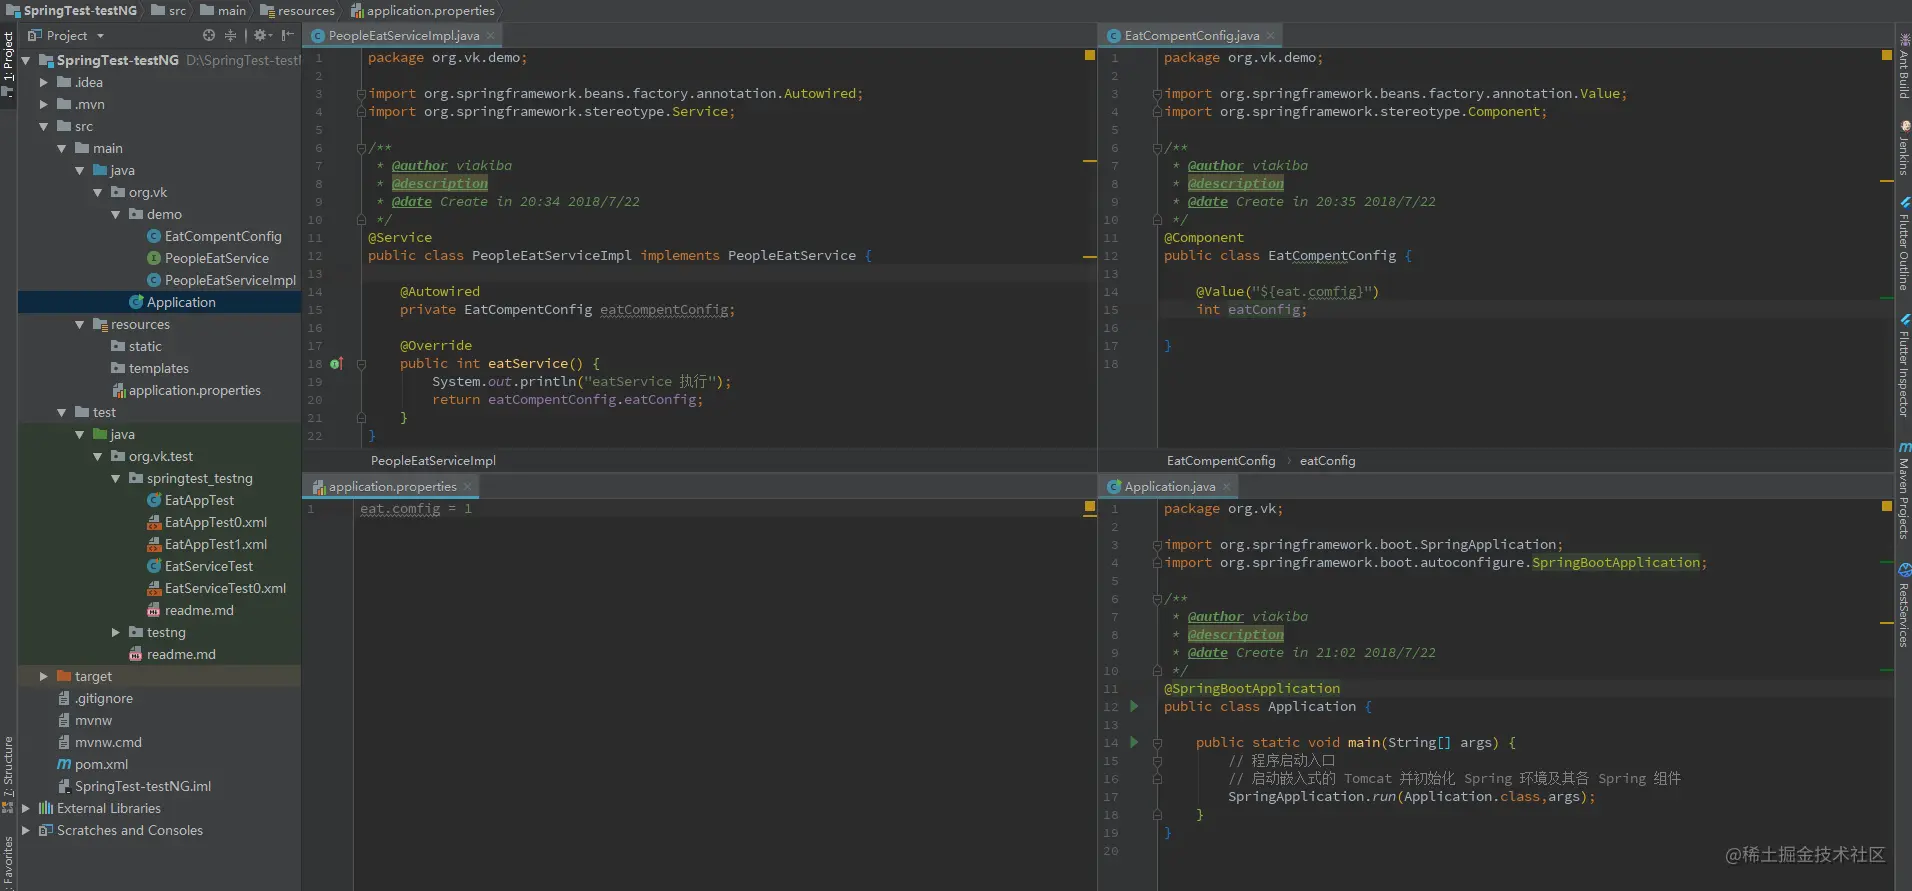Open the Project panel gear settings
This screenshot has height=891, width=1912.
[x=261, y=35]
